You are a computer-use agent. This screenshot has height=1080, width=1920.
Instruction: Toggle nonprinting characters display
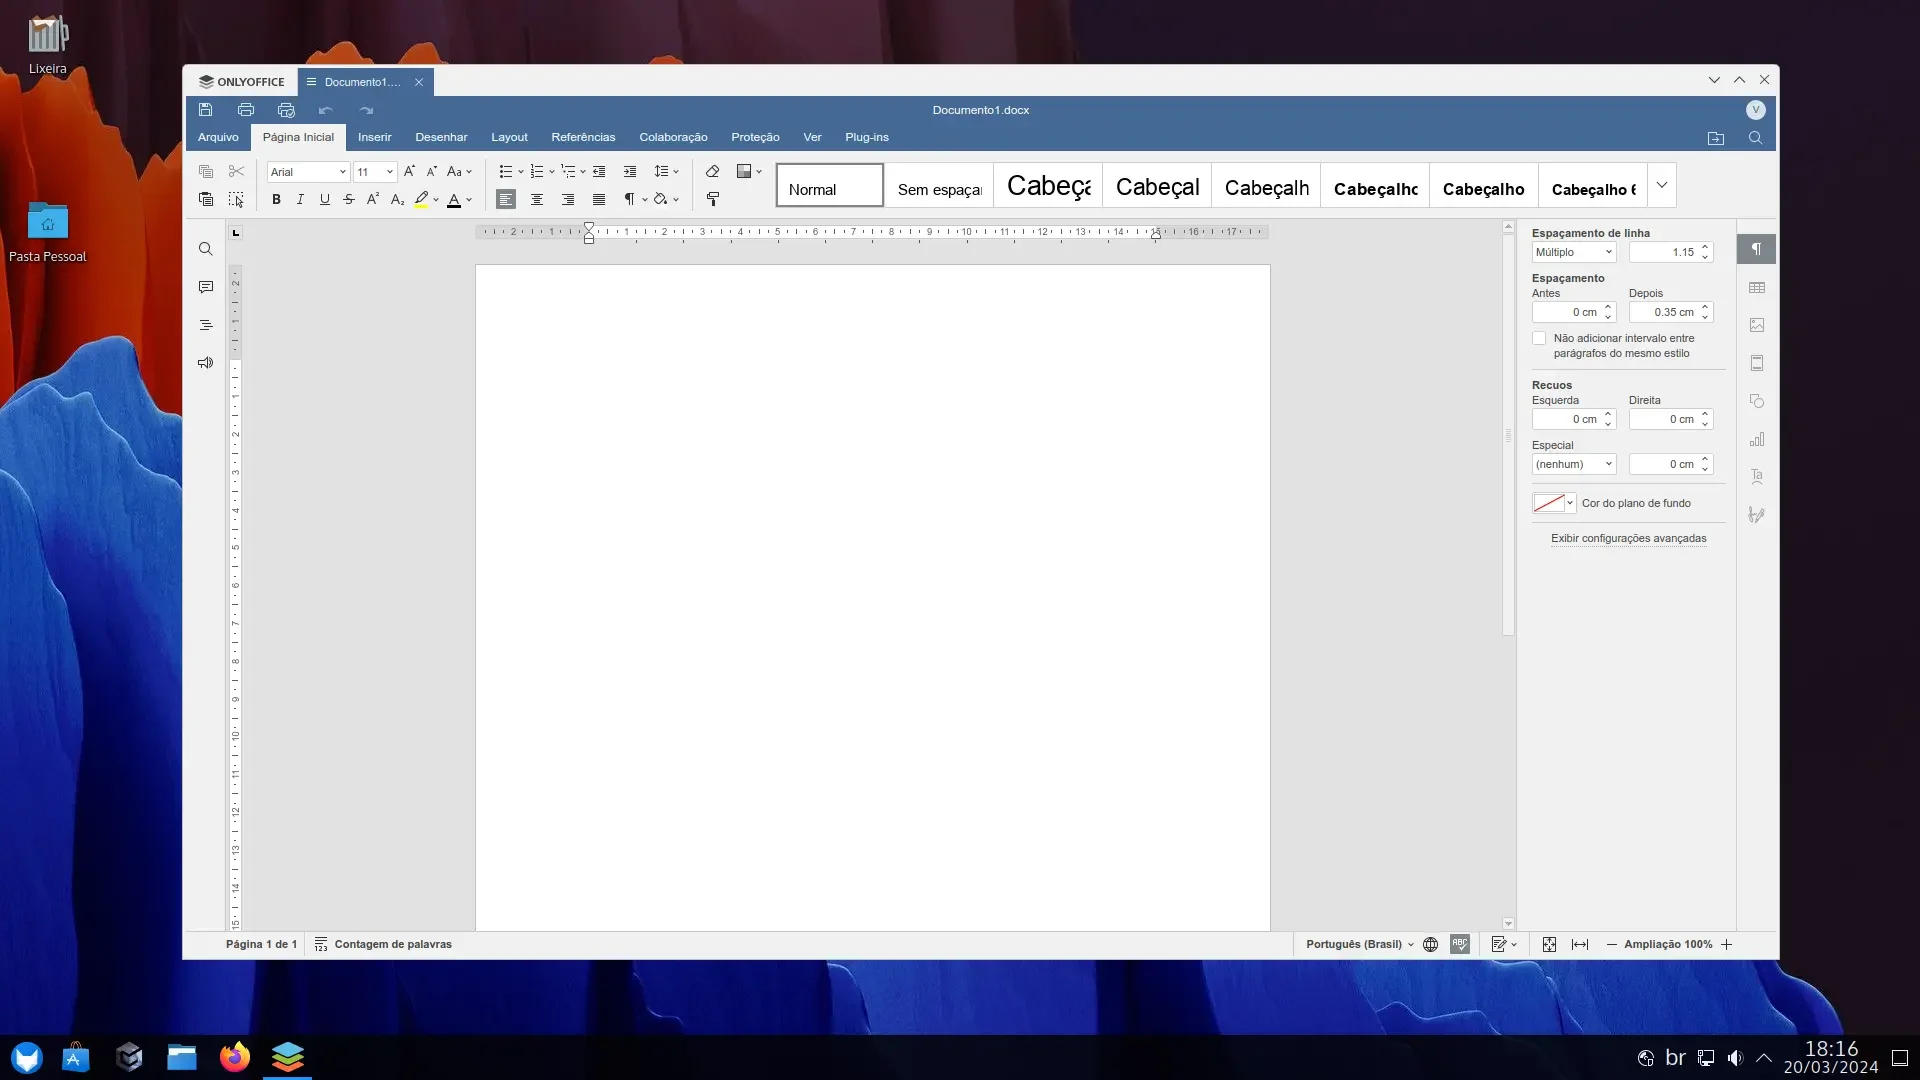click(x=629, y=200)
